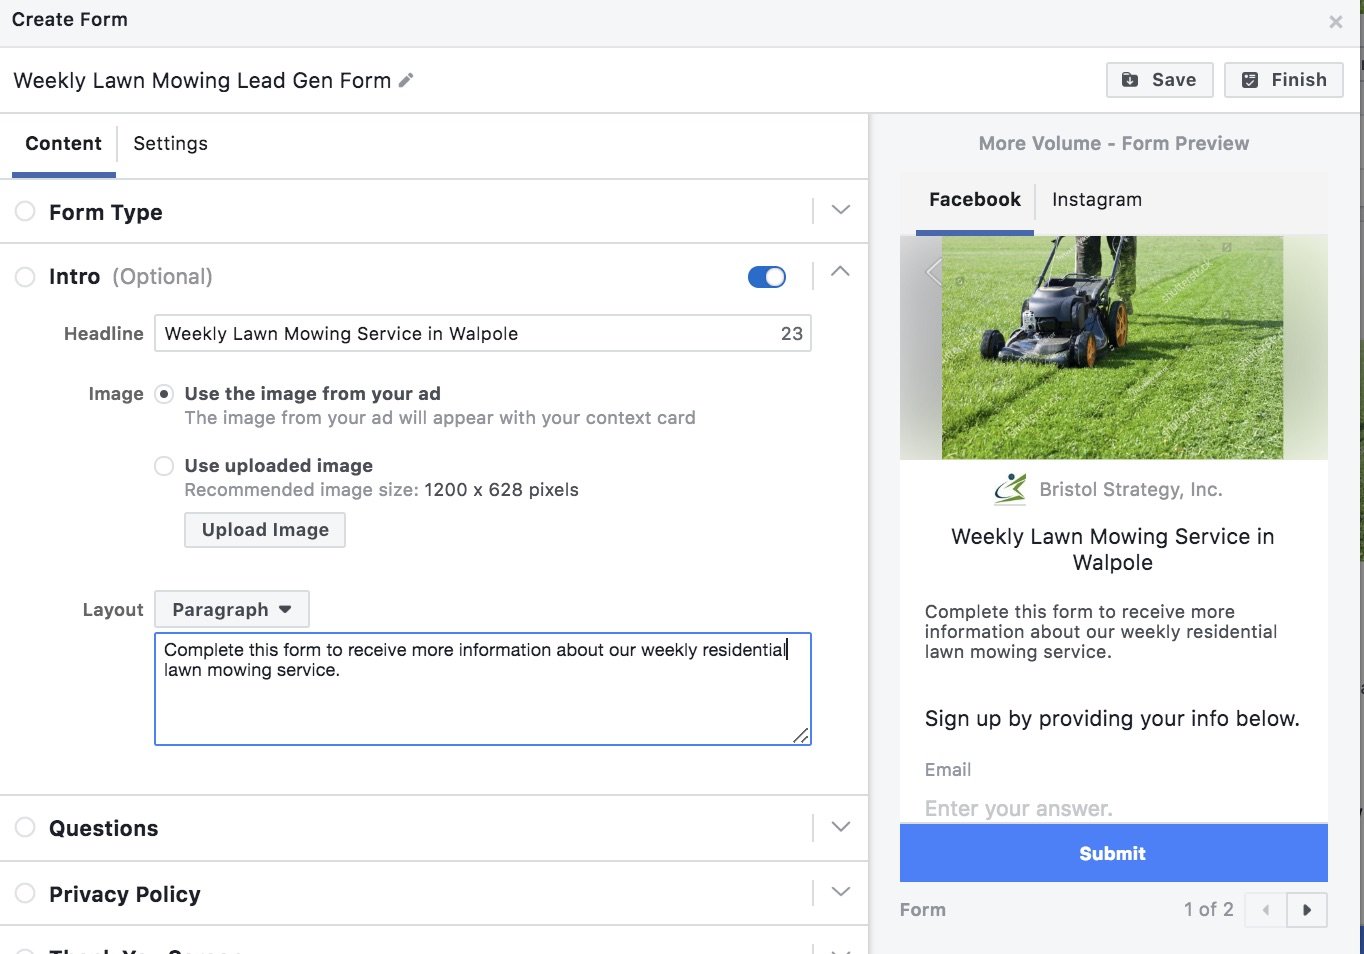This screenshot has width=1364, height=954.
Task: Click the textarea resize handle
Action: [801, 736]
